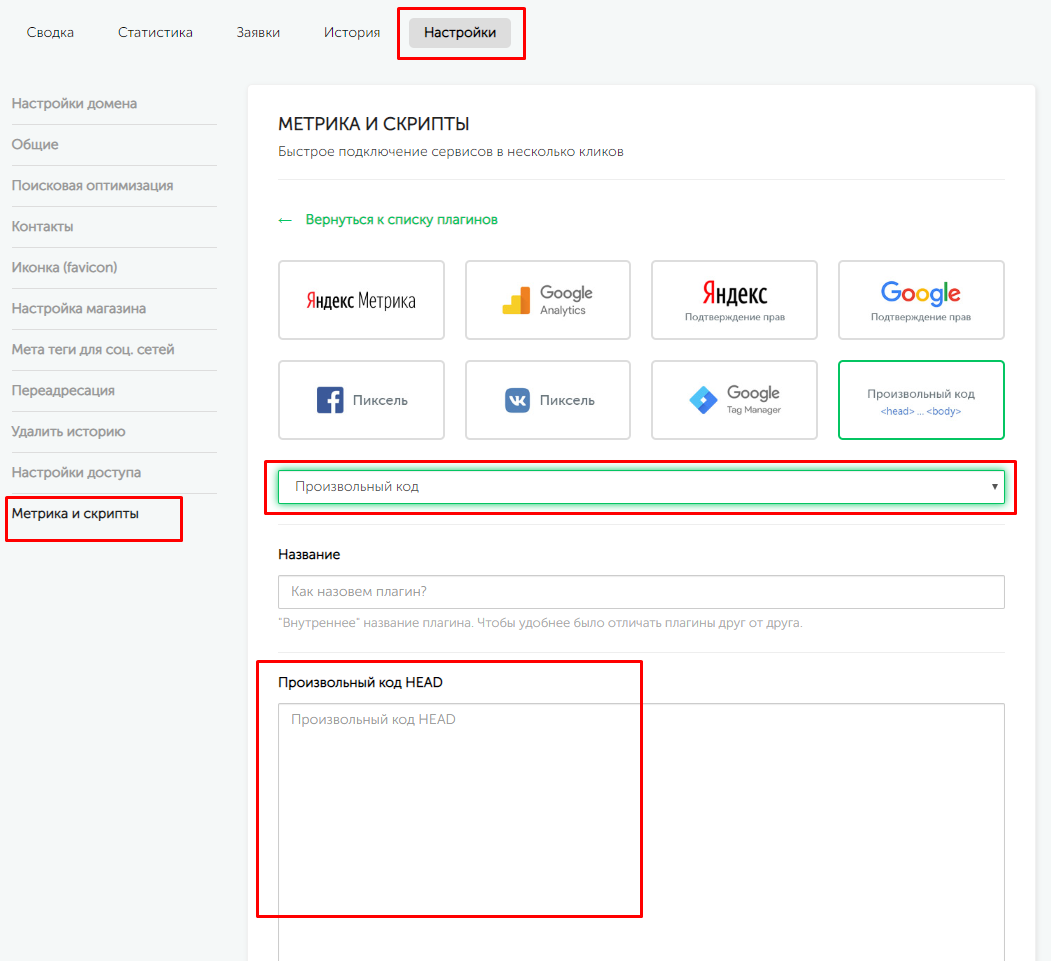Viewport: 1051px width, 961px height.
Task: Choose the Google Analytics plugin card
Action: tap(547, 300)
